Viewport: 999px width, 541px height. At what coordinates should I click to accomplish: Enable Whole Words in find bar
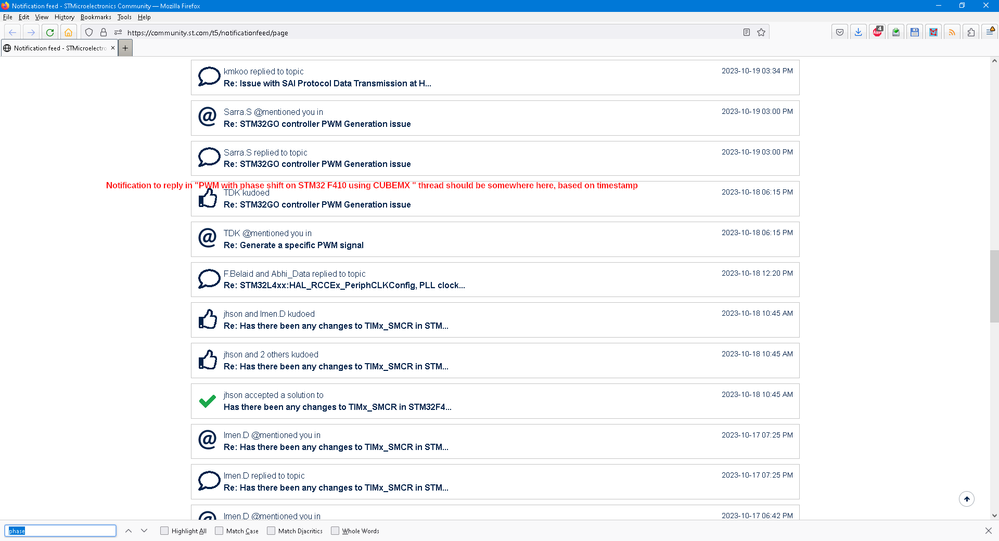coord(355,531)
